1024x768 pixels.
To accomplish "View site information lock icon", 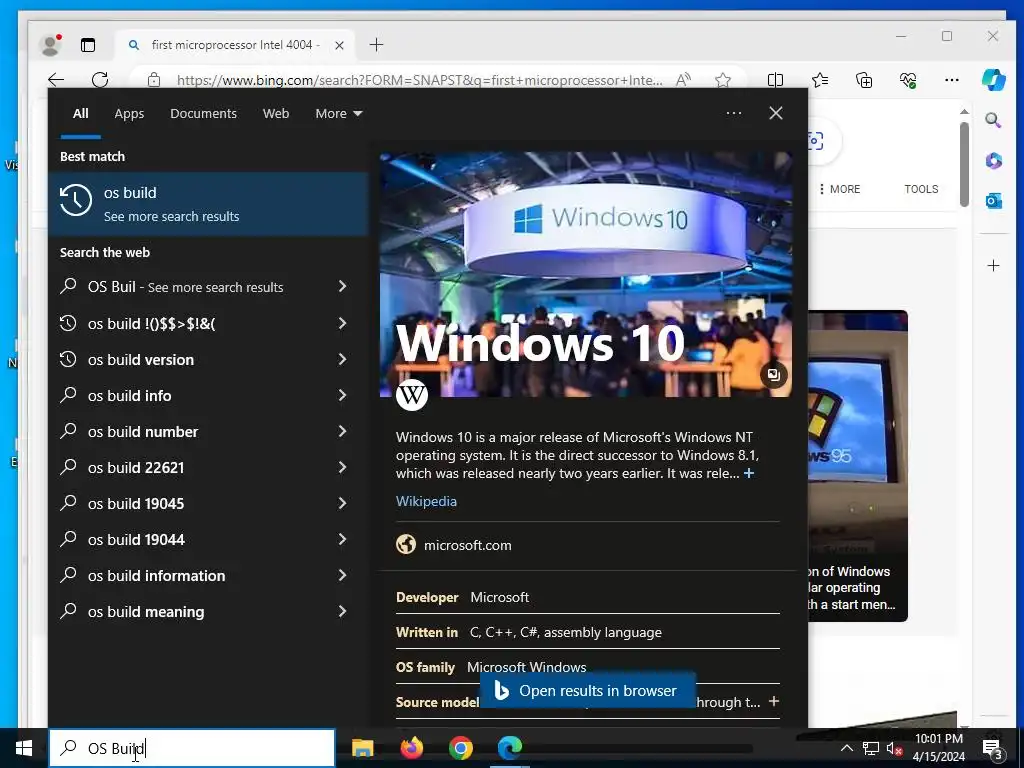I will 154,80.
